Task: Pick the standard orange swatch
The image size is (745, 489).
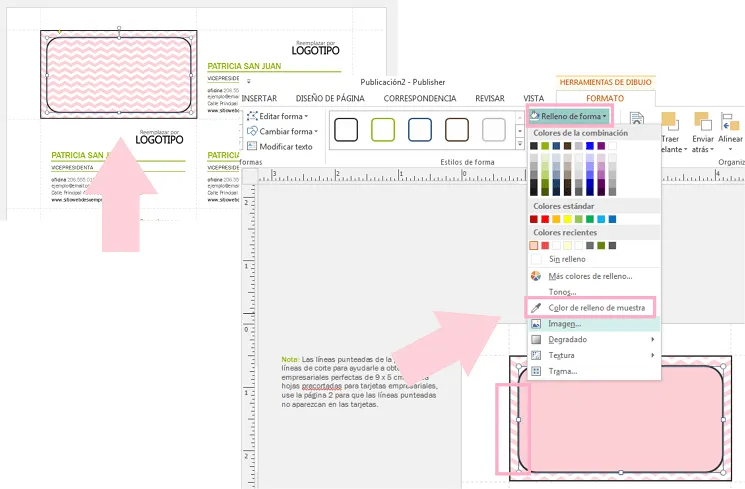Action: point(556,219)
